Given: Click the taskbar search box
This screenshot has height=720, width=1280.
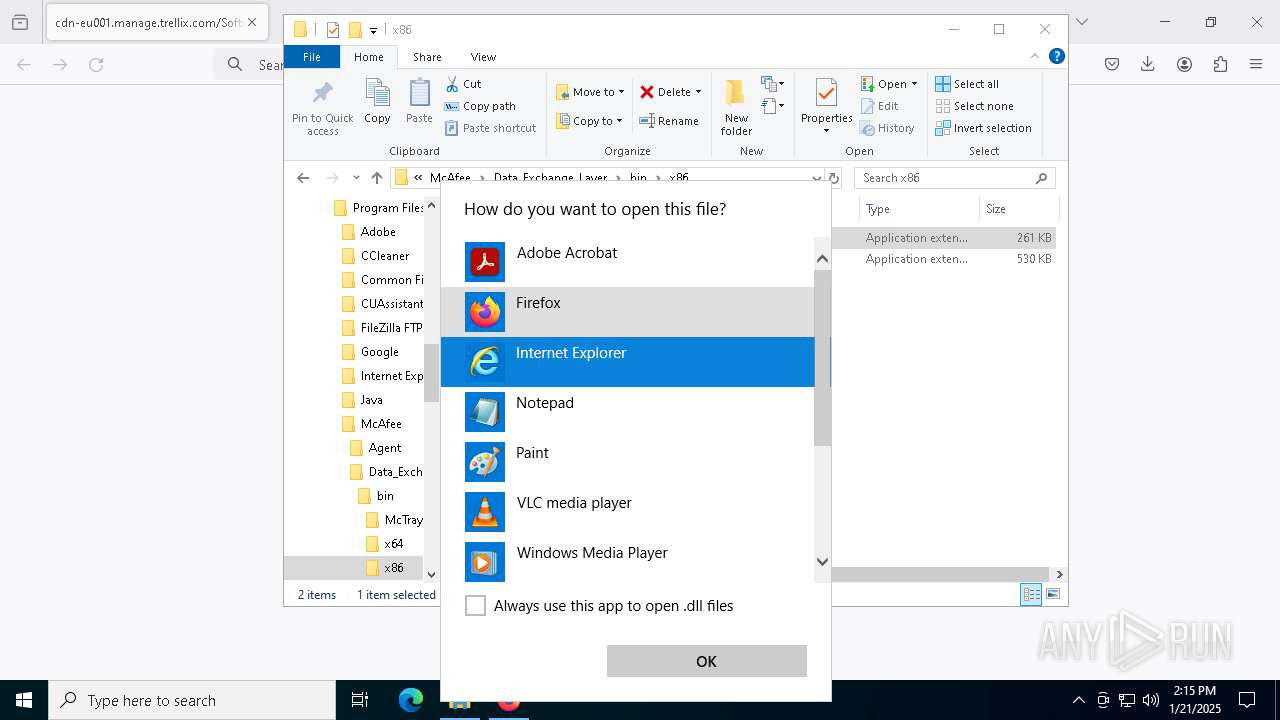Looking at the screenshot, I should click(192, 700).
